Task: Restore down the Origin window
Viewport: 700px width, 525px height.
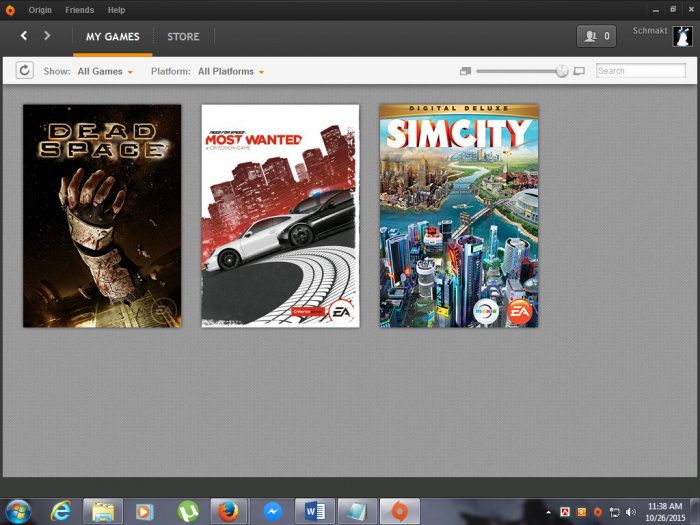Action: (x=673, y=9)
